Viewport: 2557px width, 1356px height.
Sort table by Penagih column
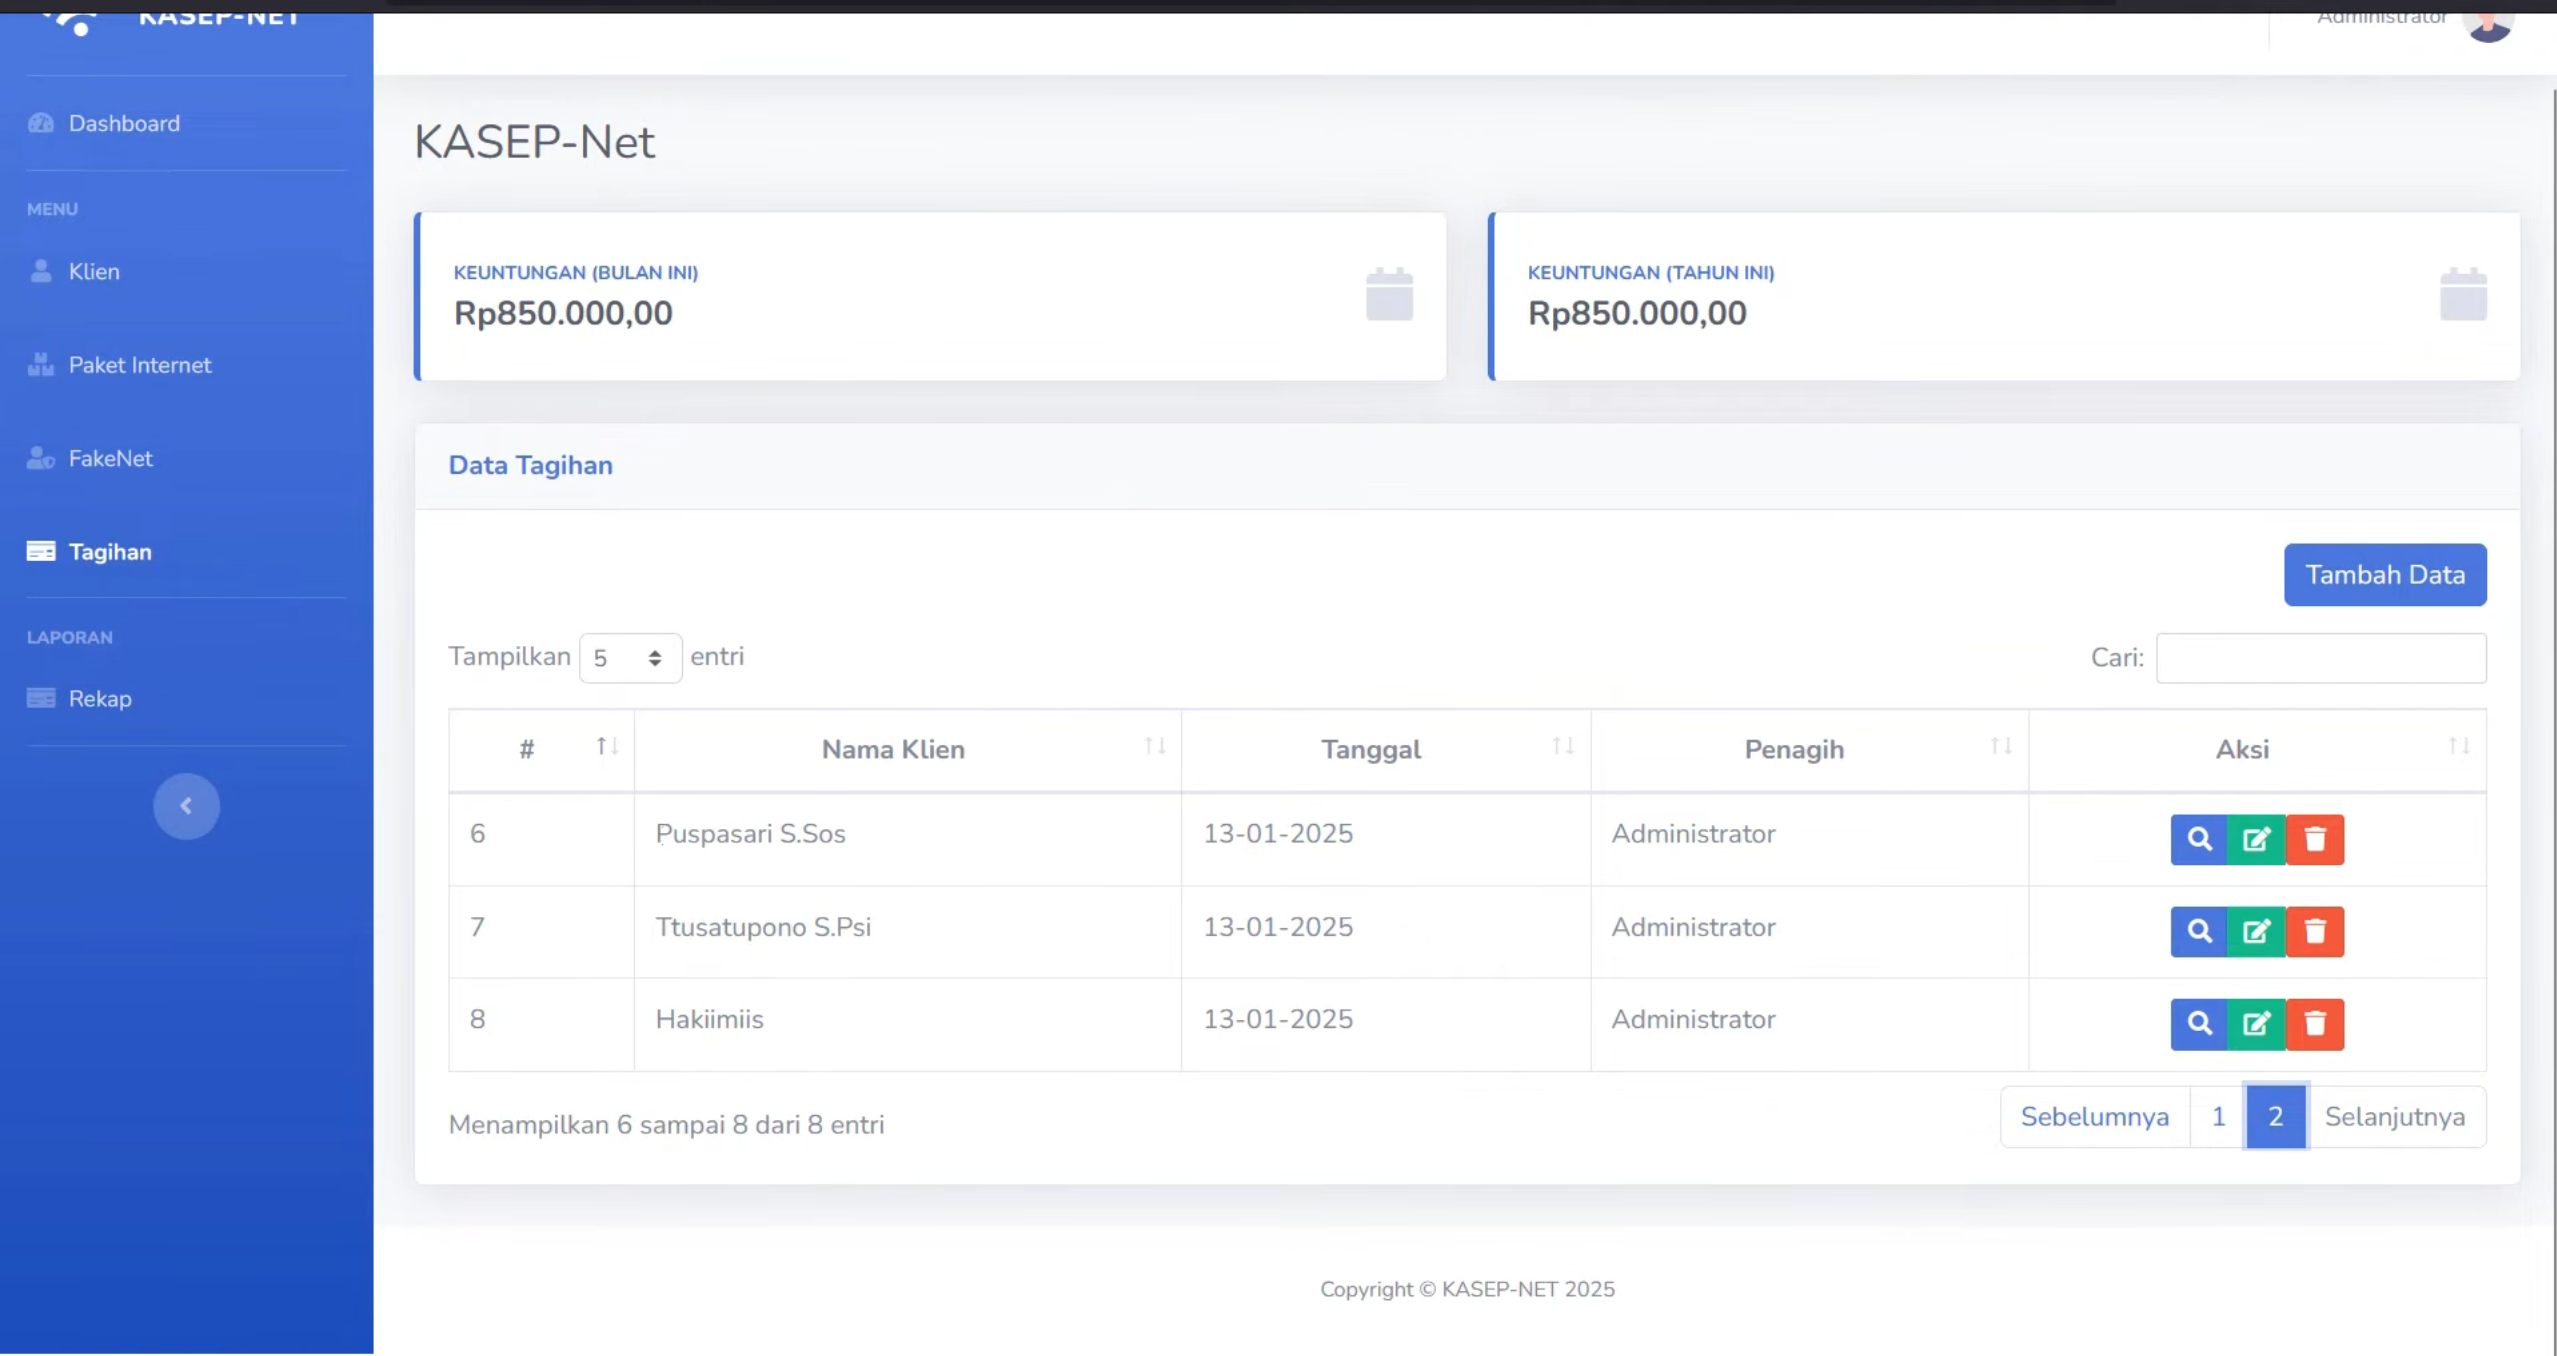click(x=1810, y=749)
